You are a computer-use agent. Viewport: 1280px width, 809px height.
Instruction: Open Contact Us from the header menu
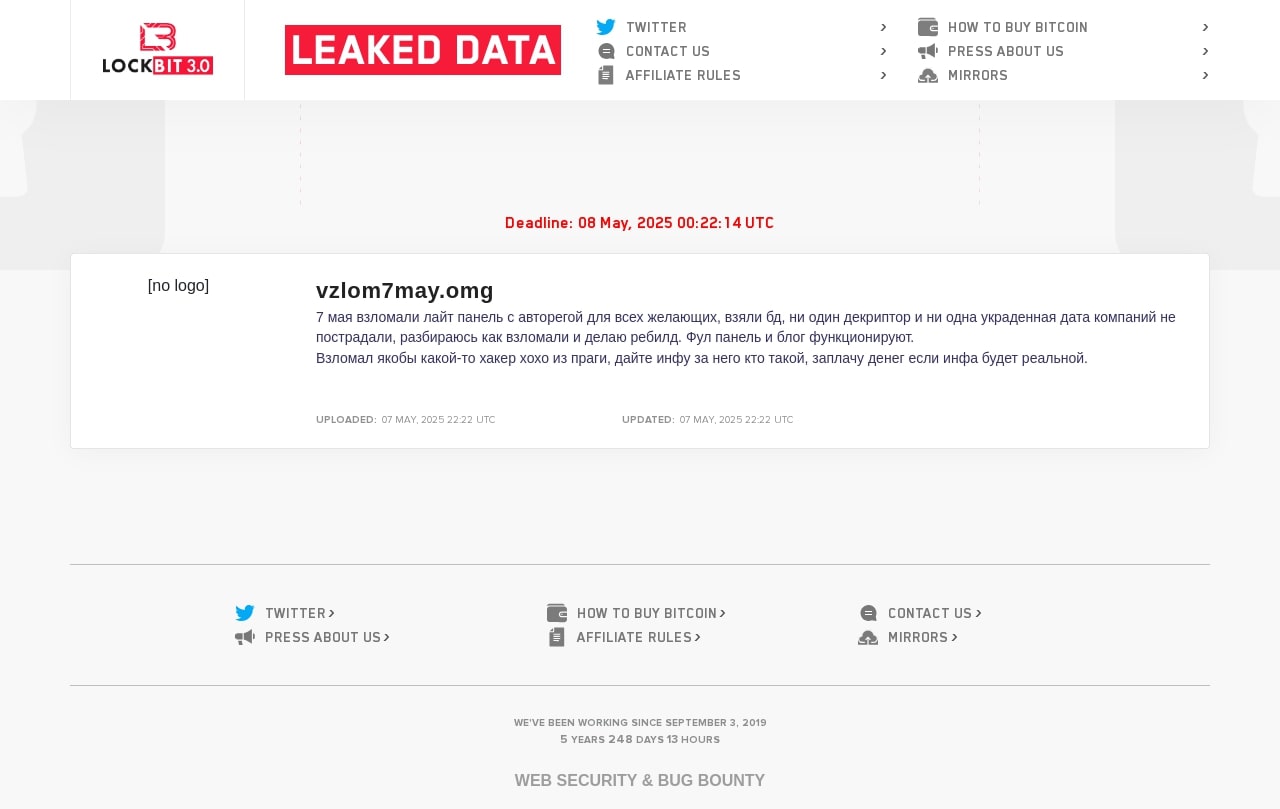click(668, 51)
